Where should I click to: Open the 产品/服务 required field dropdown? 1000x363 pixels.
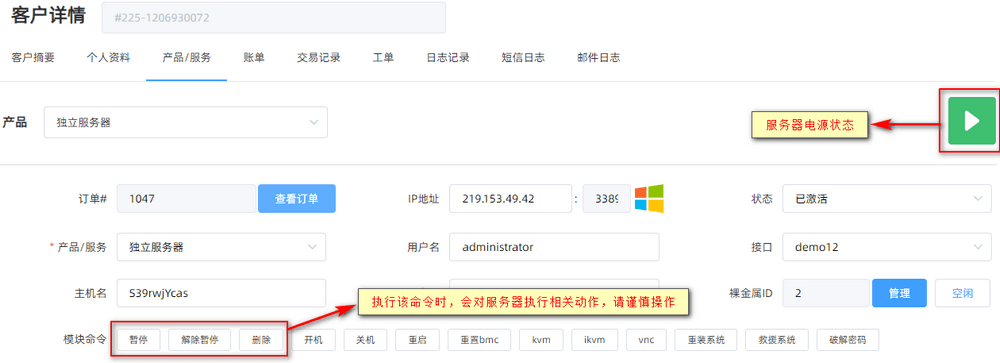[x=221, y=247]
